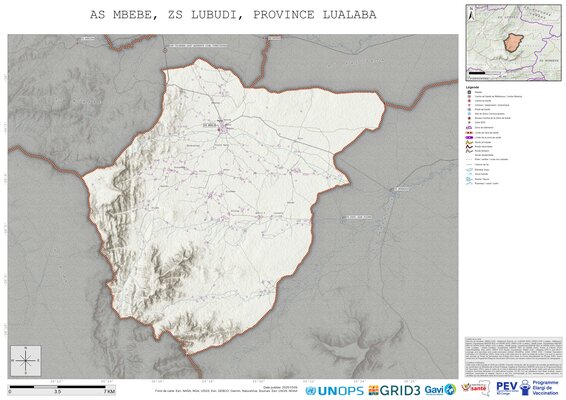This screenshot has width=566, height=400.
Task: Click the data sources text block
Action: [x=513, y=357]
